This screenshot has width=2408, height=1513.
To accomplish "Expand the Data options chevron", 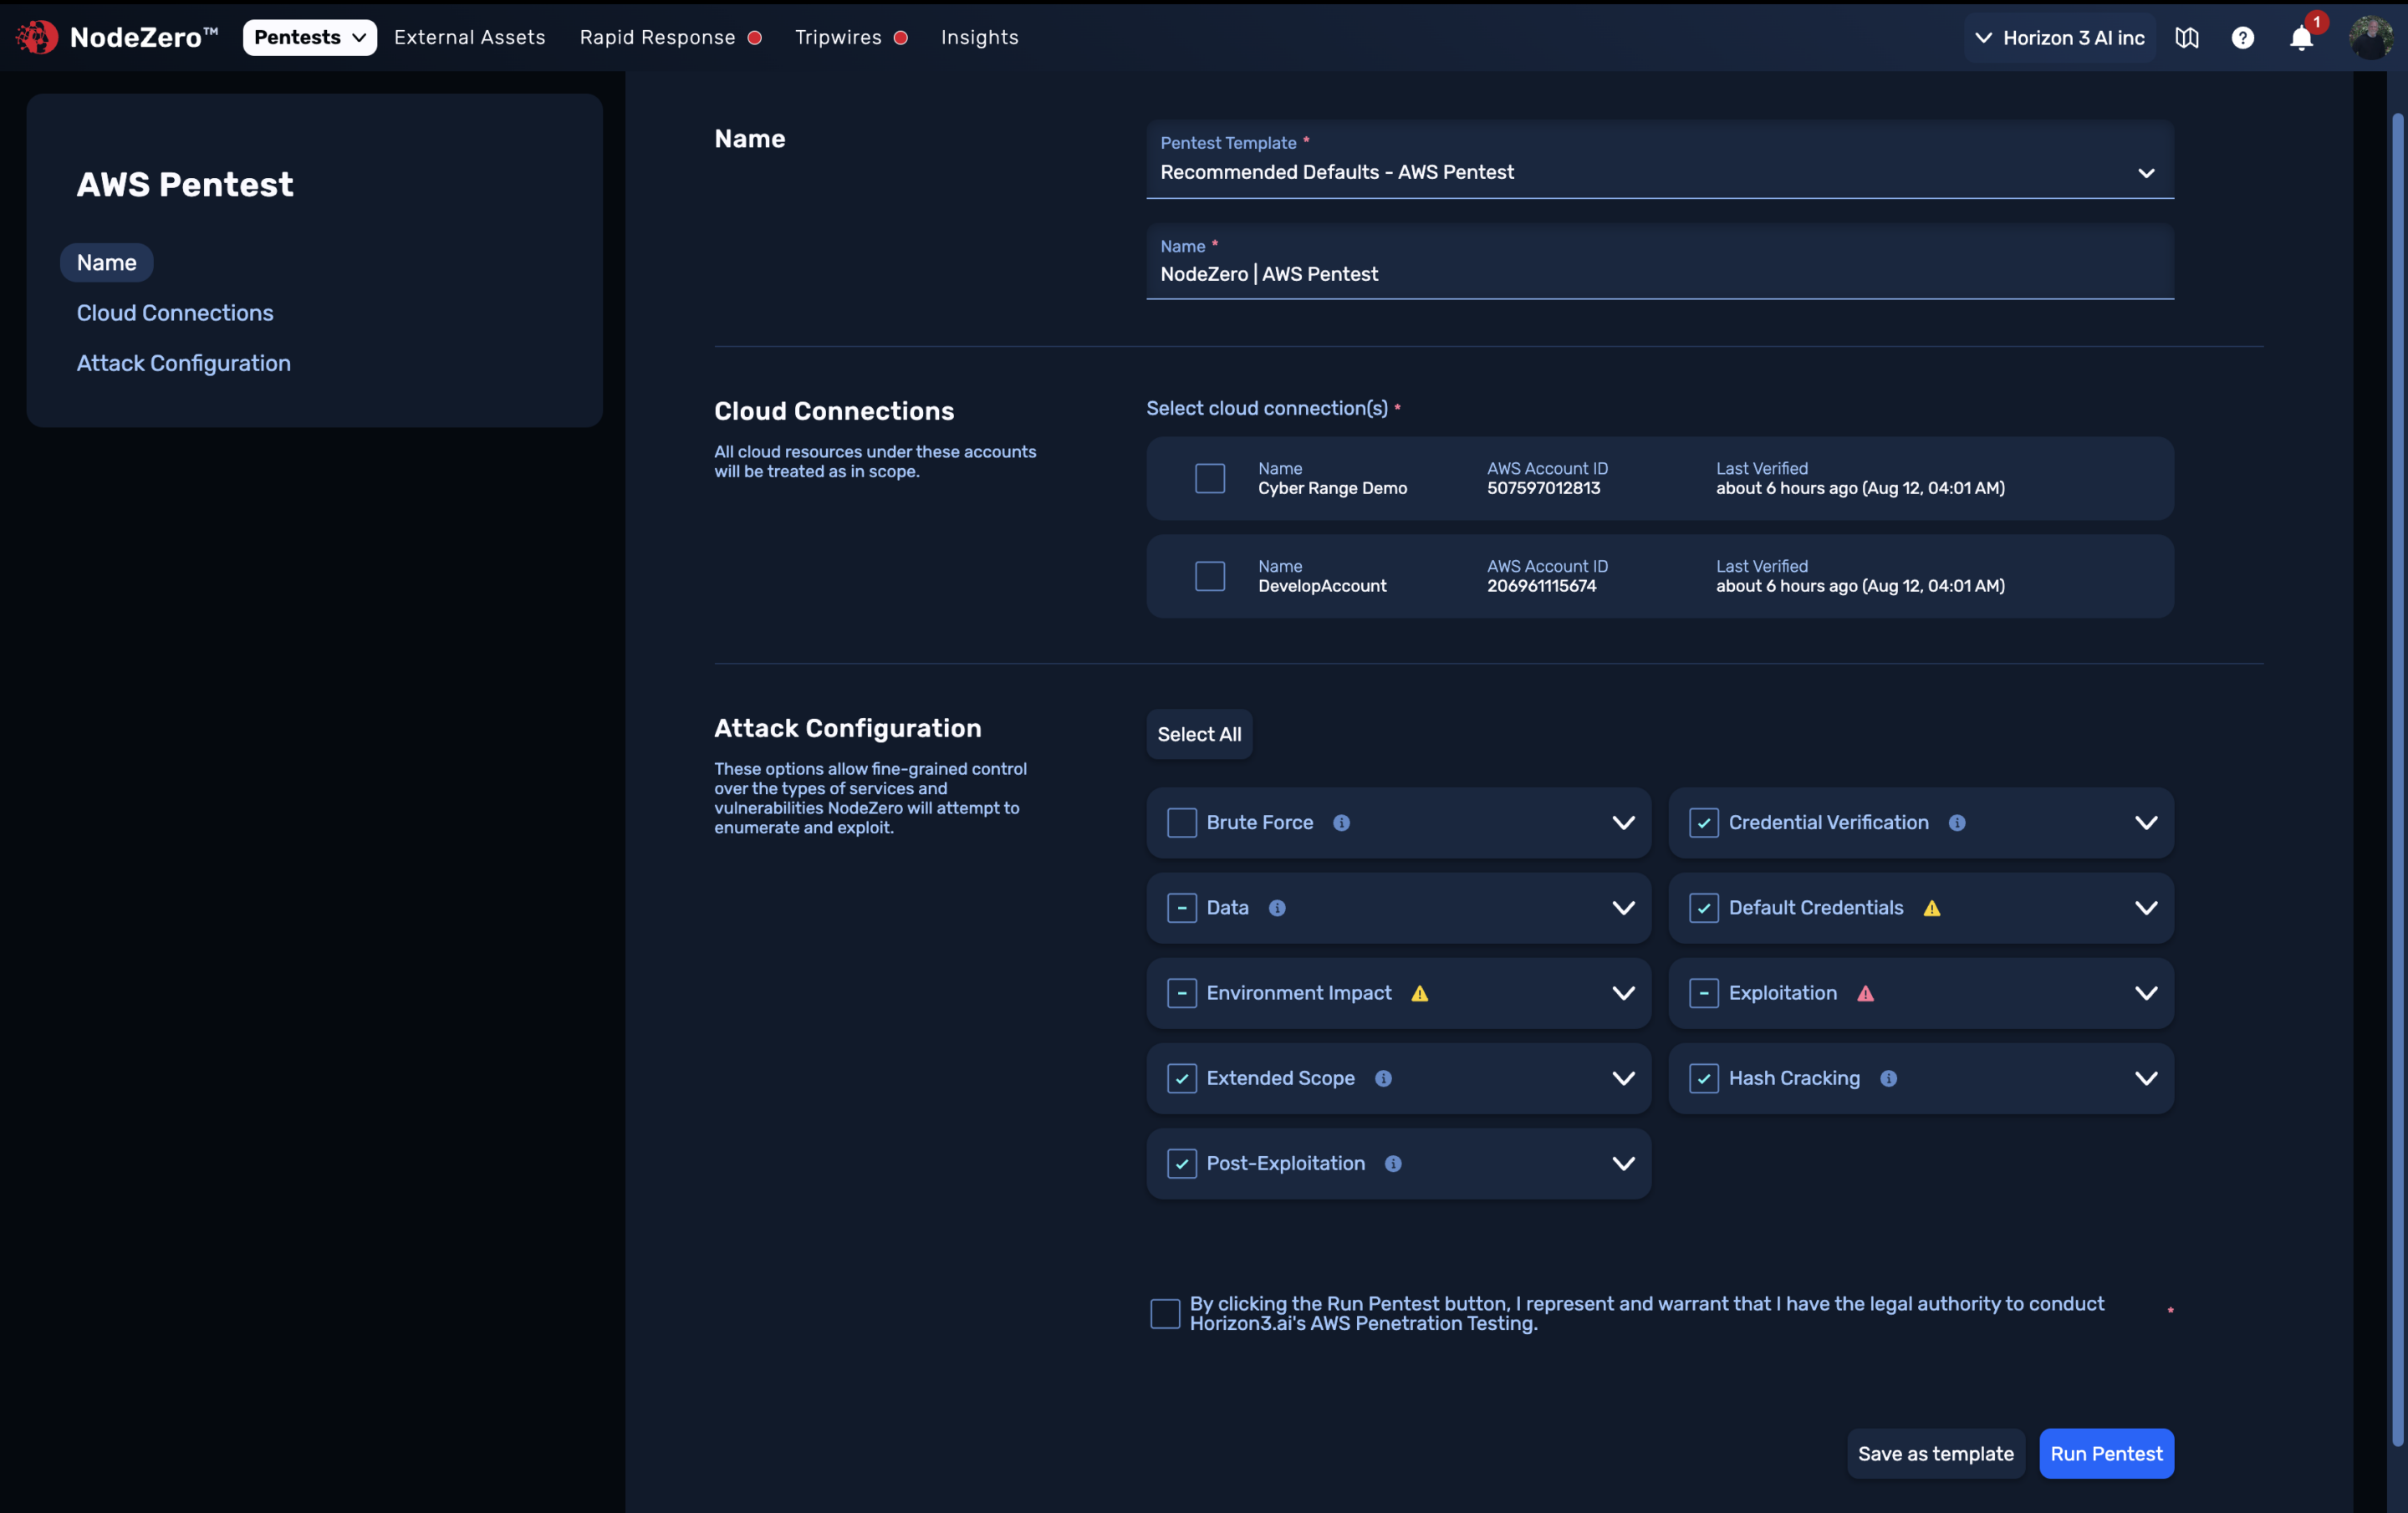I will 1624,907.
